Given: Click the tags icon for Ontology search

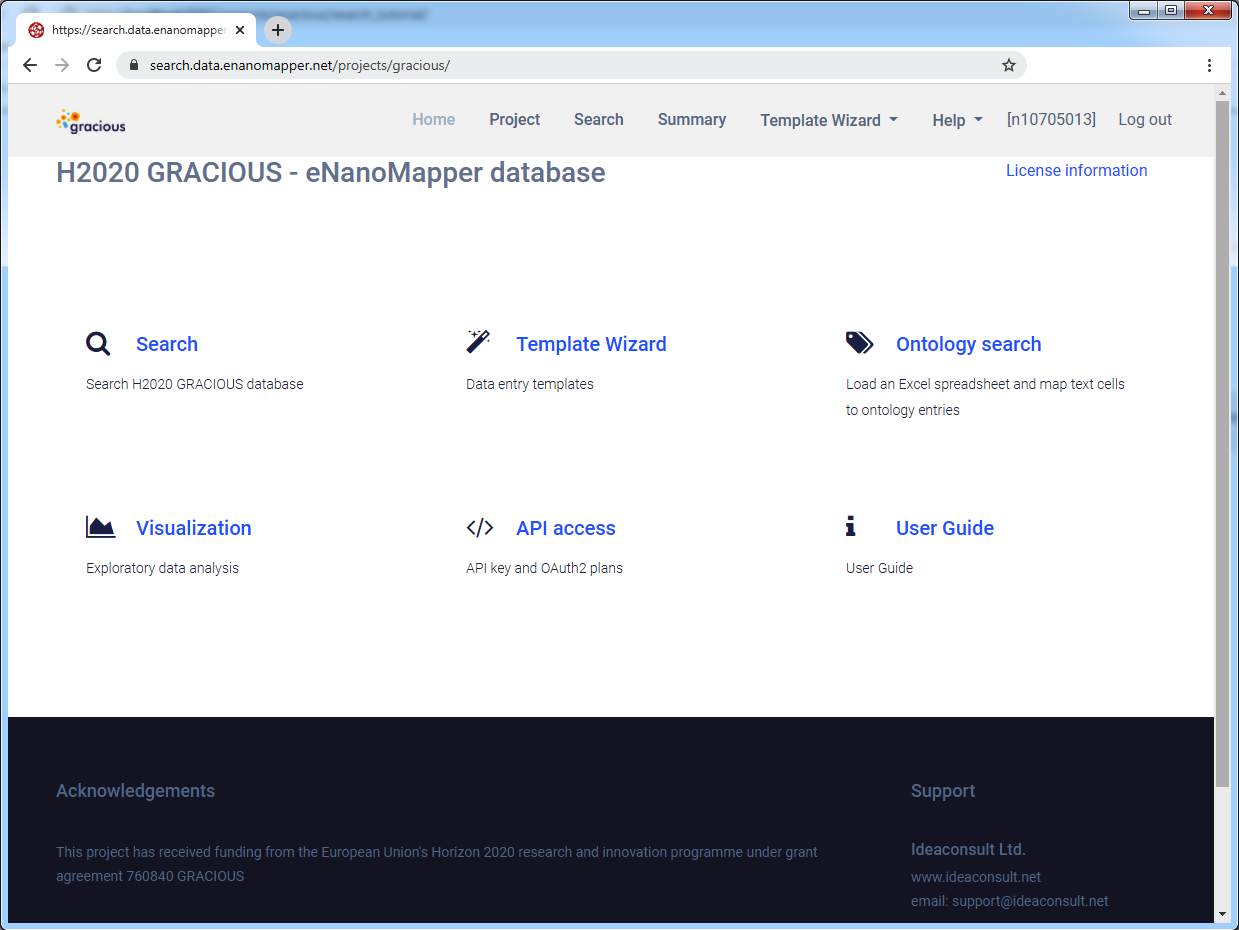Looking at the screenshot, I should [859, 343].
